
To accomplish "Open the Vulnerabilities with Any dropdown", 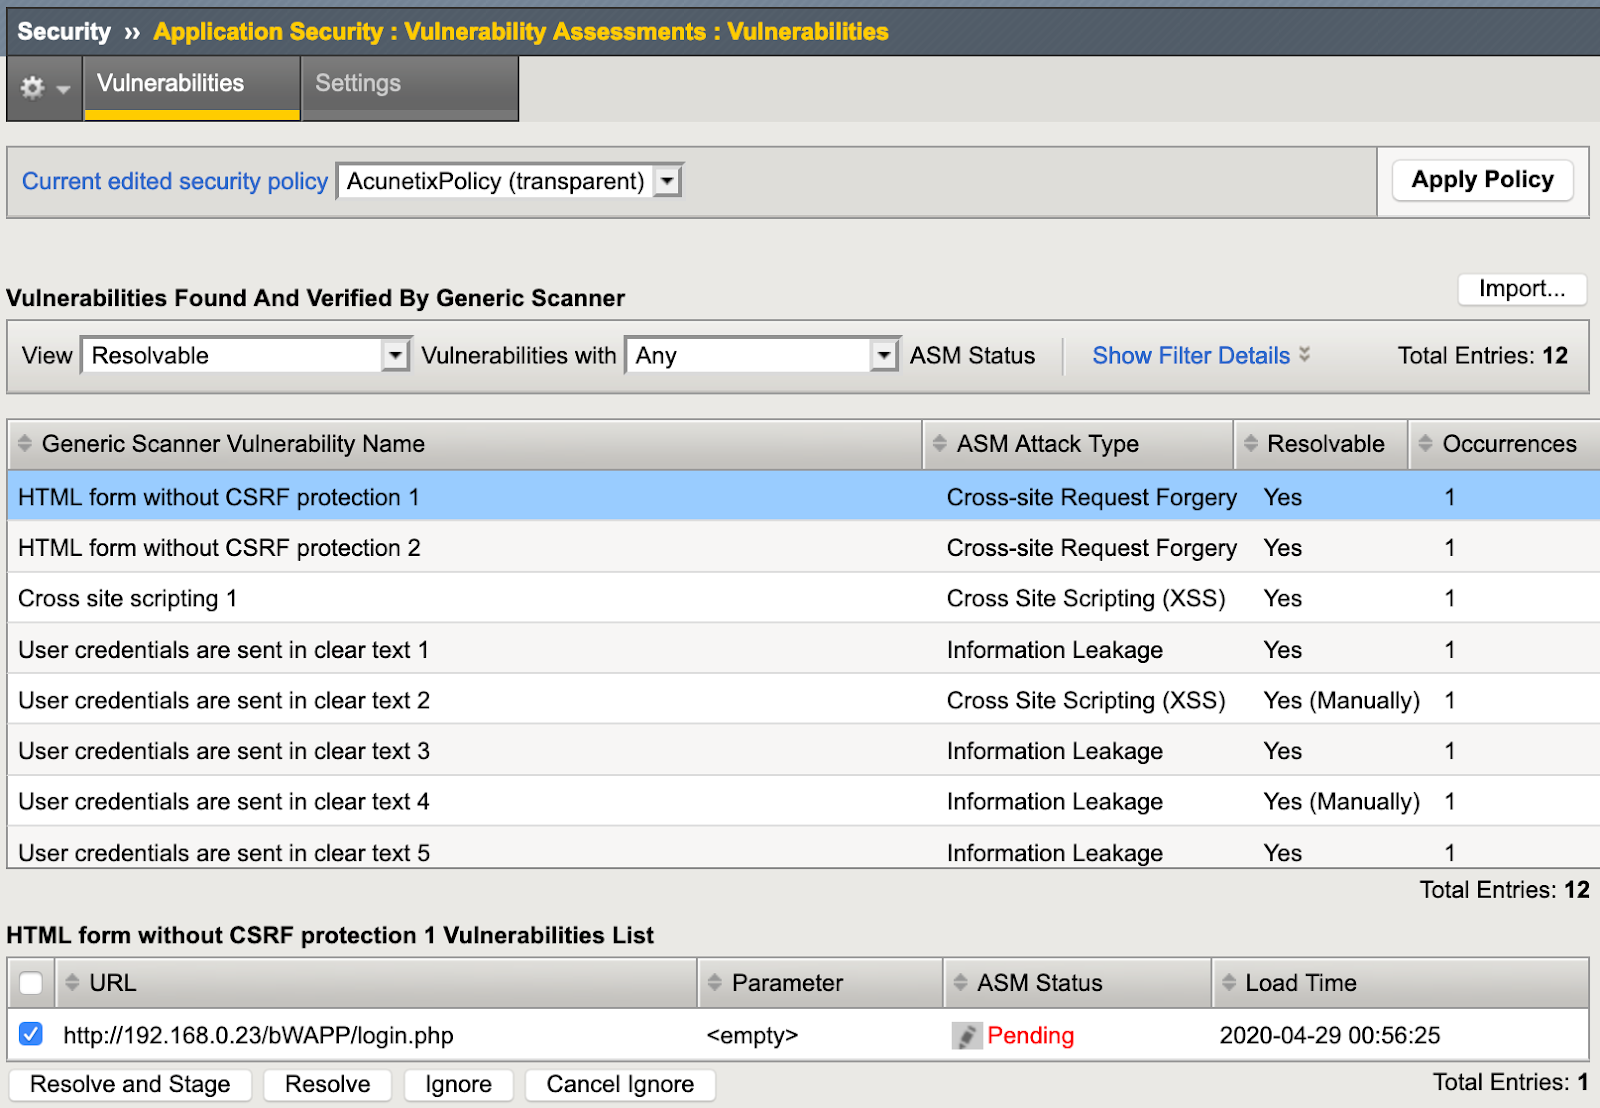I will [762, 355].
